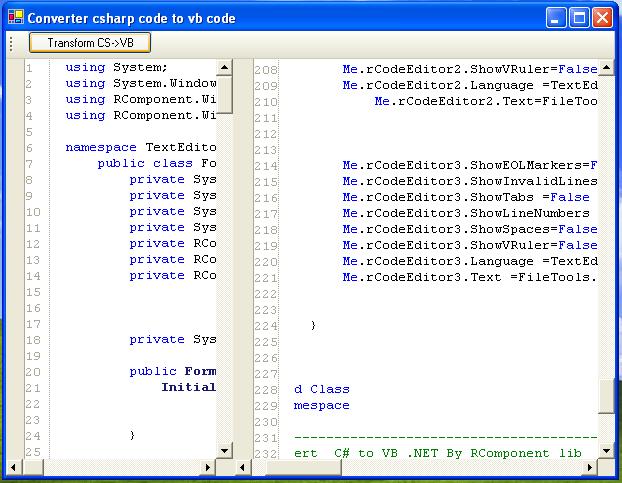The height and width of the screenshot is (483, 622).
Task: Click the application icon in title bar
Action: click(x=16, y=17)
